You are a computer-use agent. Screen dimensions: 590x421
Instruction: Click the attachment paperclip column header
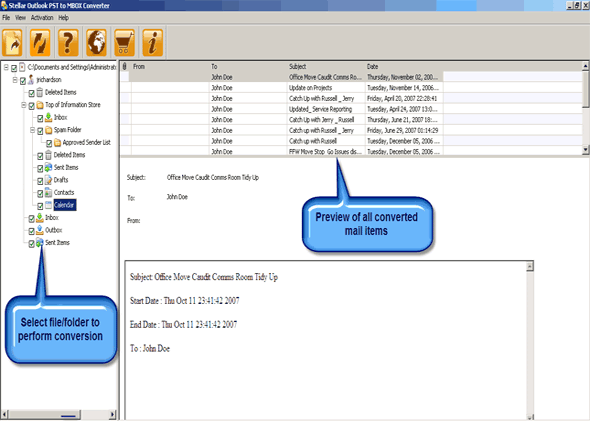[125, 67]
